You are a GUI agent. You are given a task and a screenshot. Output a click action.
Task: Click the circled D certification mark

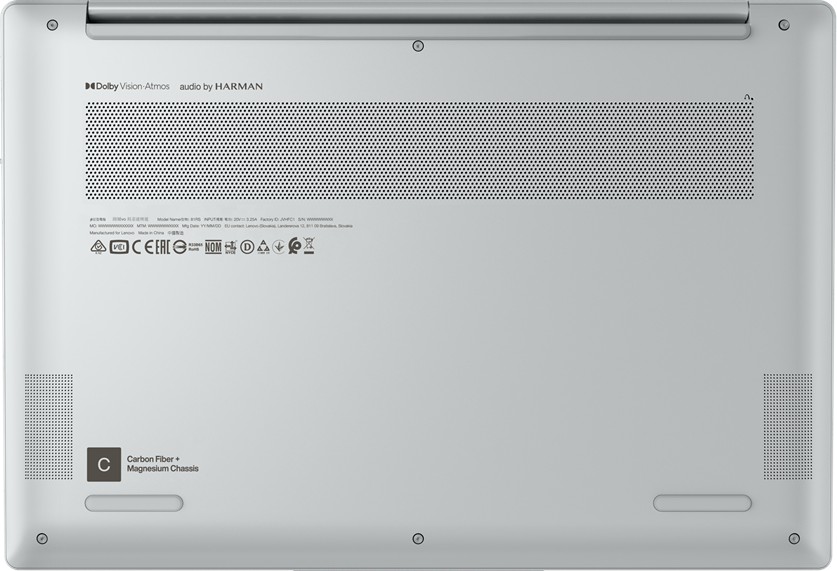[246, 247]
